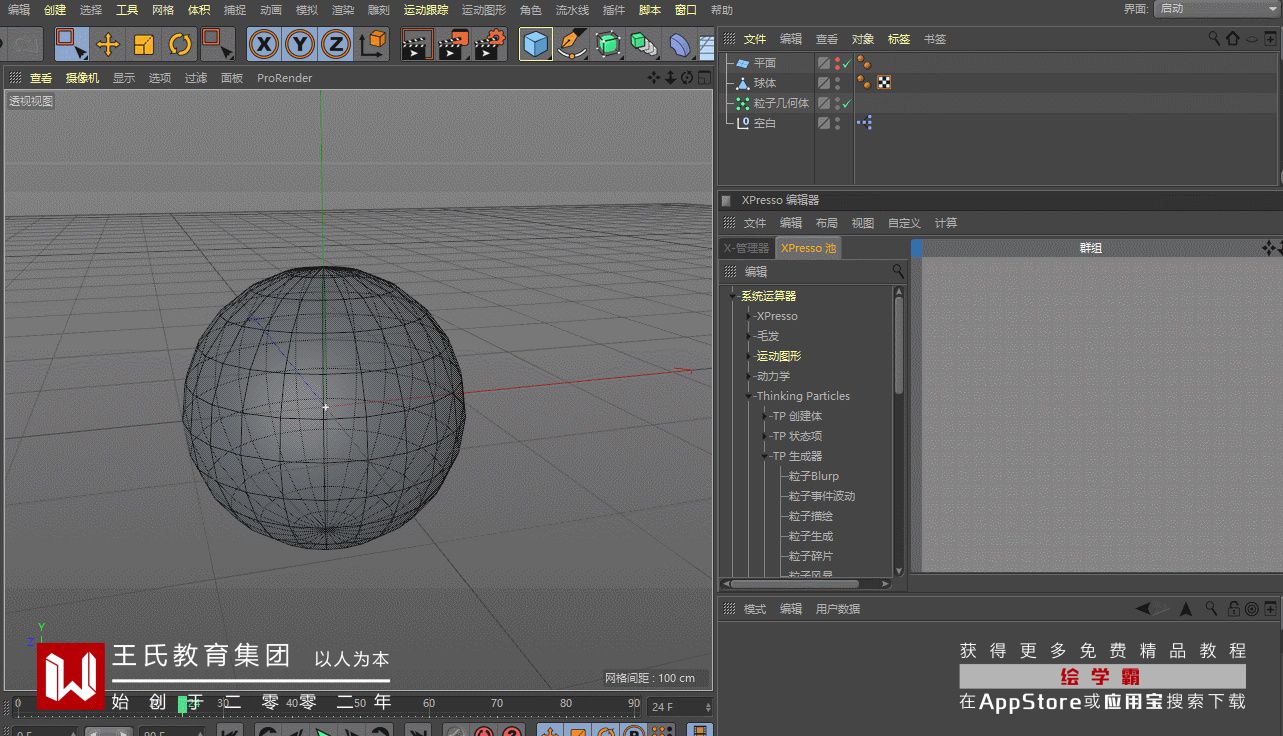Click the timeline ruler at frame 60
The height and width of the screenshot is (736, 1283).
429,704
